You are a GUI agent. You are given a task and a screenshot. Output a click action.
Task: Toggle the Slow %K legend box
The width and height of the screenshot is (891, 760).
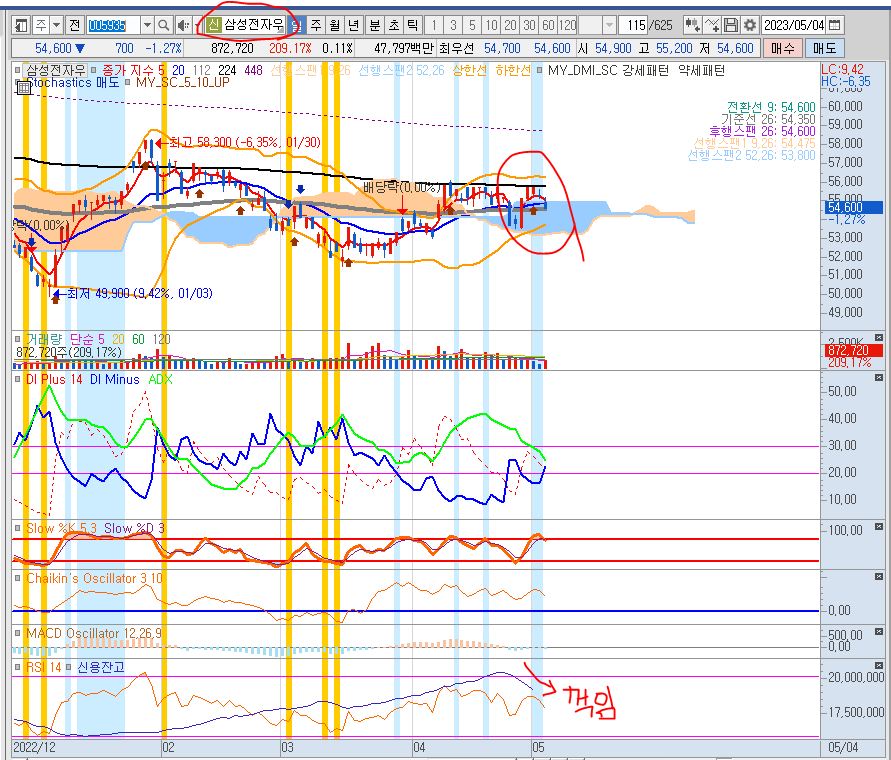click(18, 528)
